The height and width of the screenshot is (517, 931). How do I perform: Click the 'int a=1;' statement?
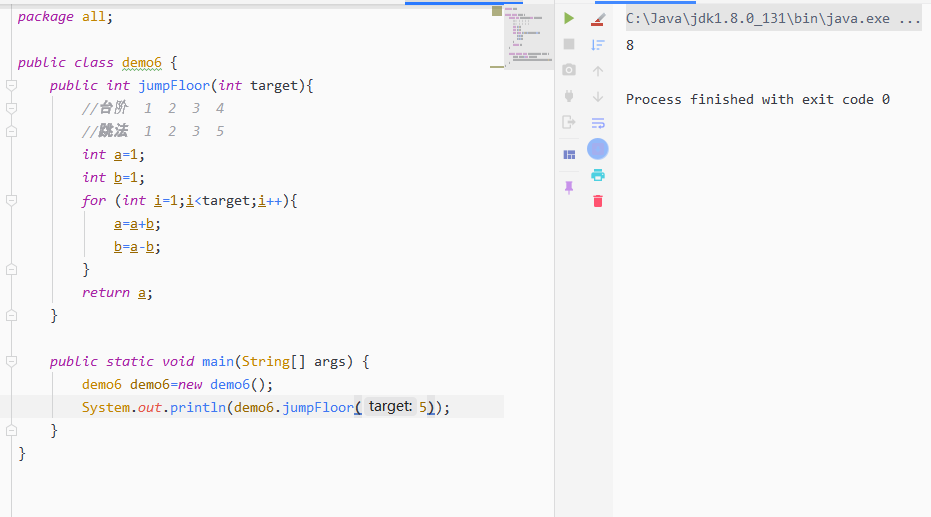[x=113, y=155]
